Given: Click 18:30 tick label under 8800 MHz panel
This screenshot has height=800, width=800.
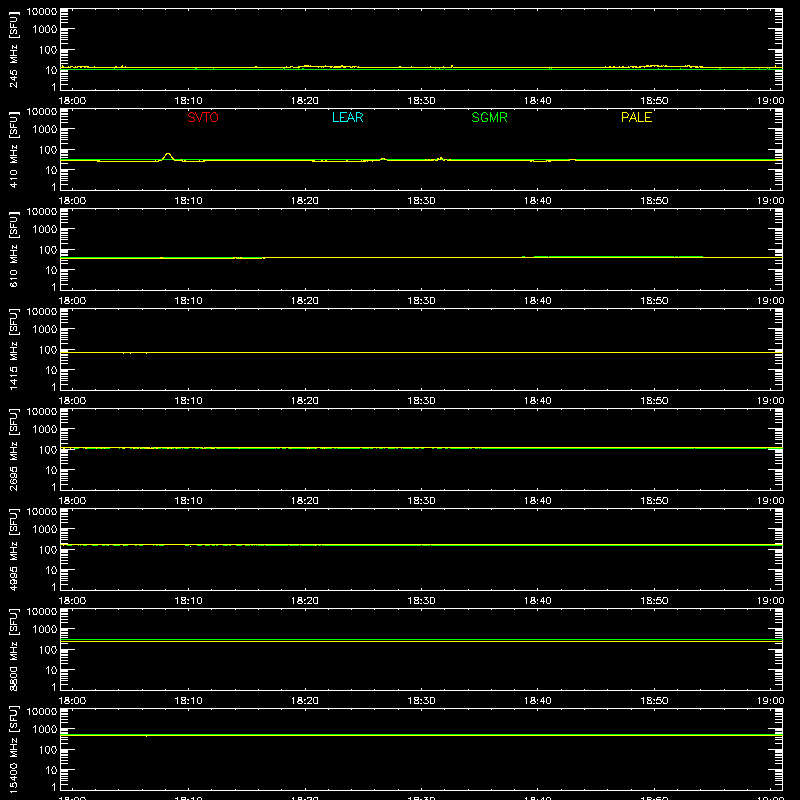Looking at the screenshot, I should tap(421, 701).
